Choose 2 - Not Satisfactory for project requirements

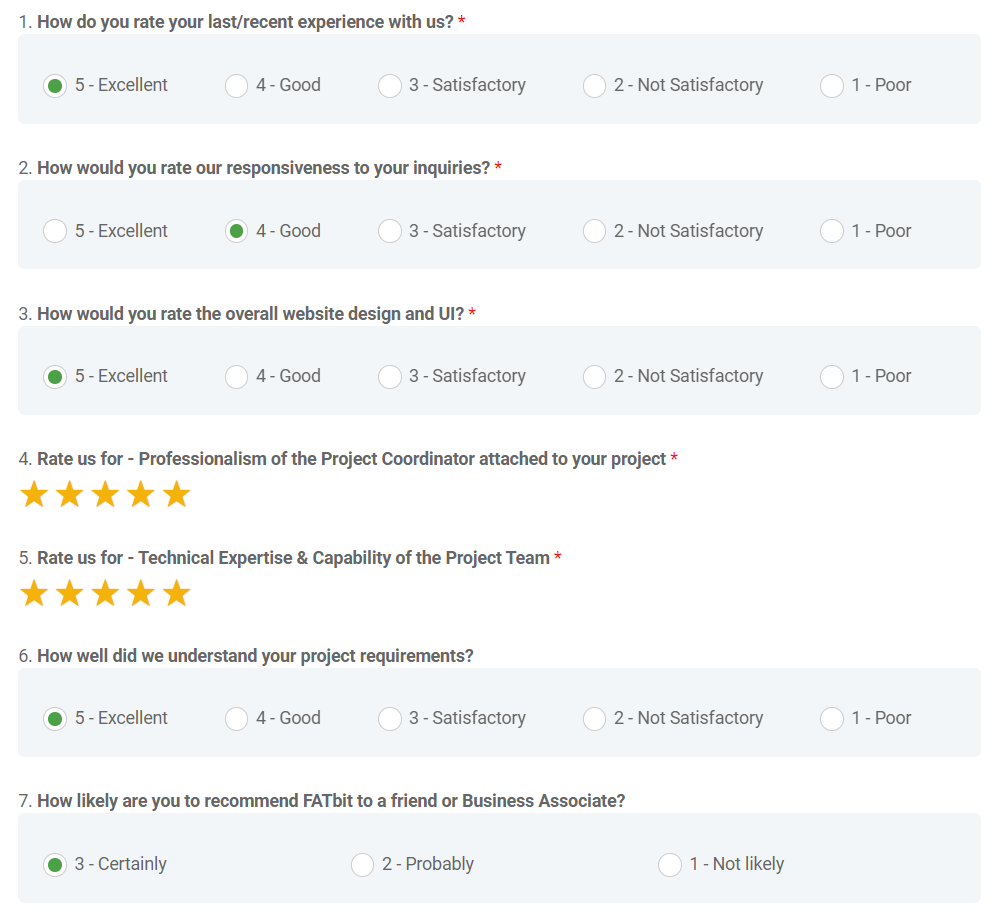click(594, 719)
